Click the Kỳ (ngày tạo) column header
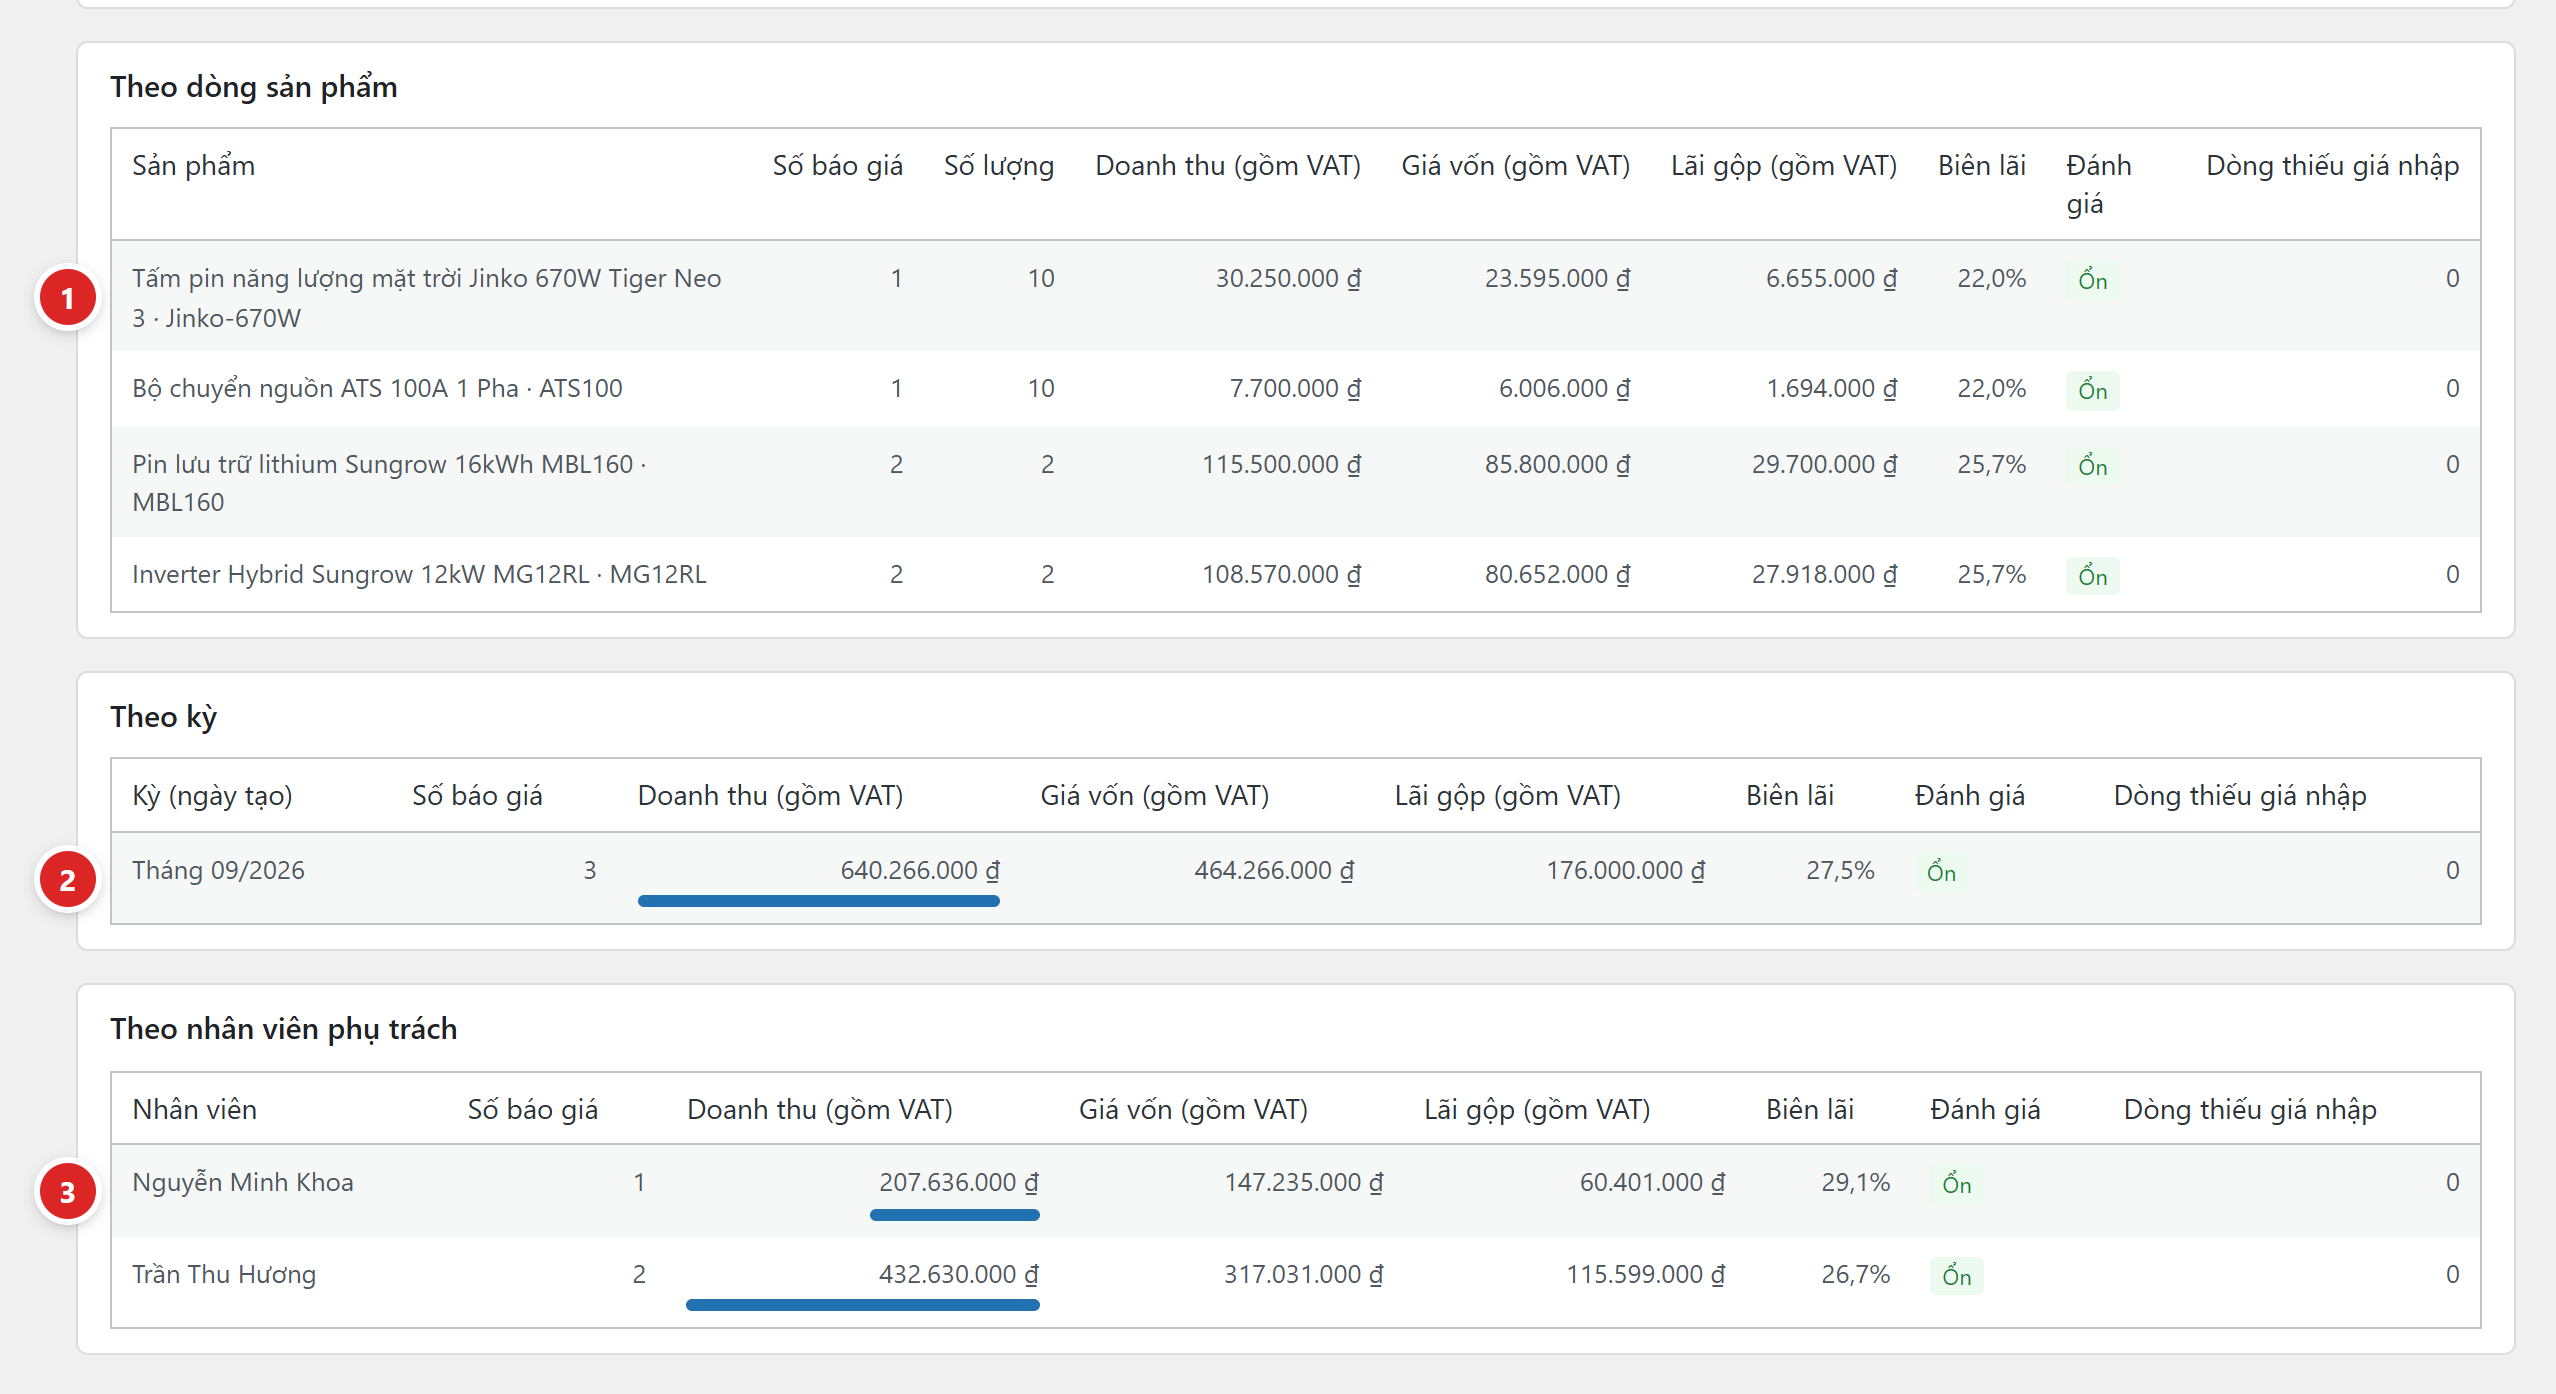The image size is (2556, 1394). (x=212, y=795)
